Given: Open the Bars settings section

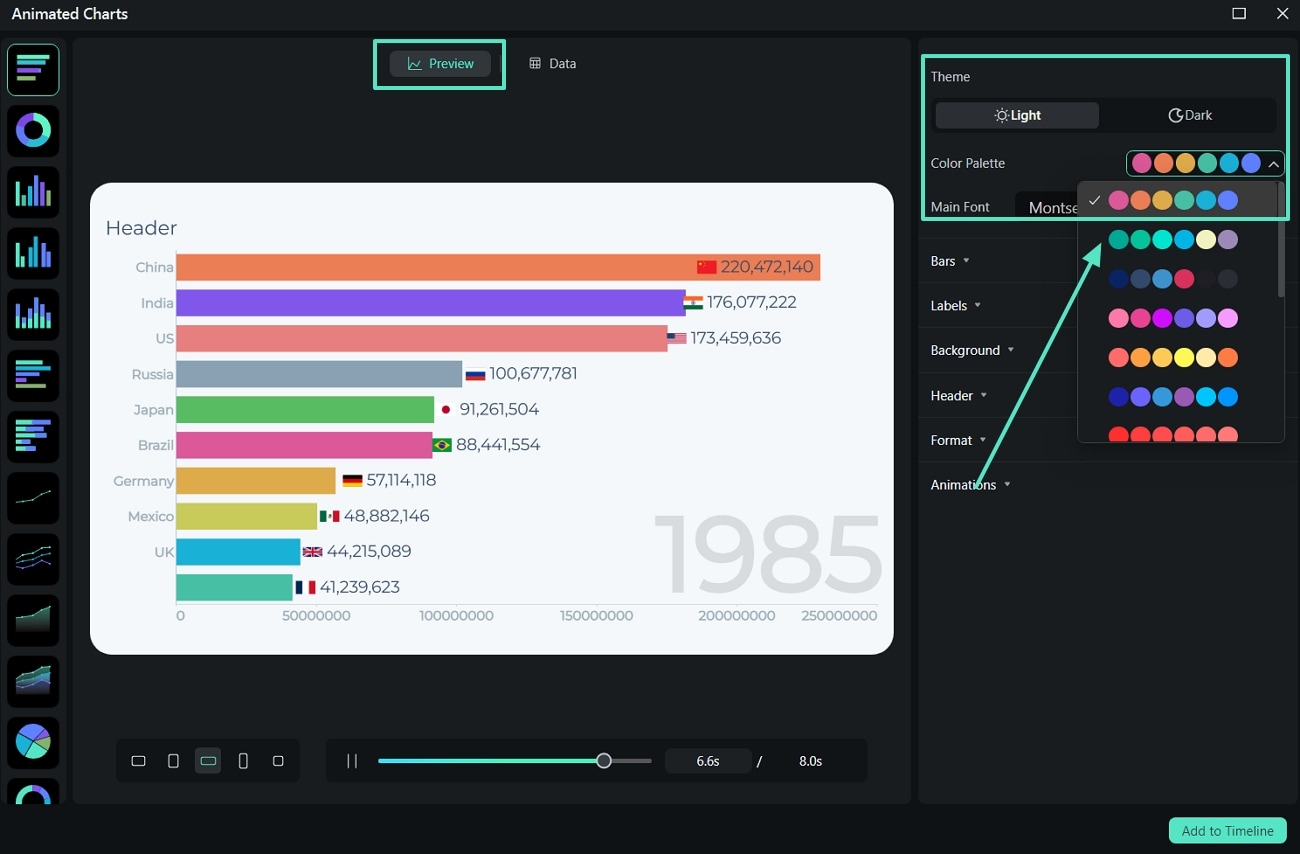Looking at the screenshot, I should pos(948,260).
